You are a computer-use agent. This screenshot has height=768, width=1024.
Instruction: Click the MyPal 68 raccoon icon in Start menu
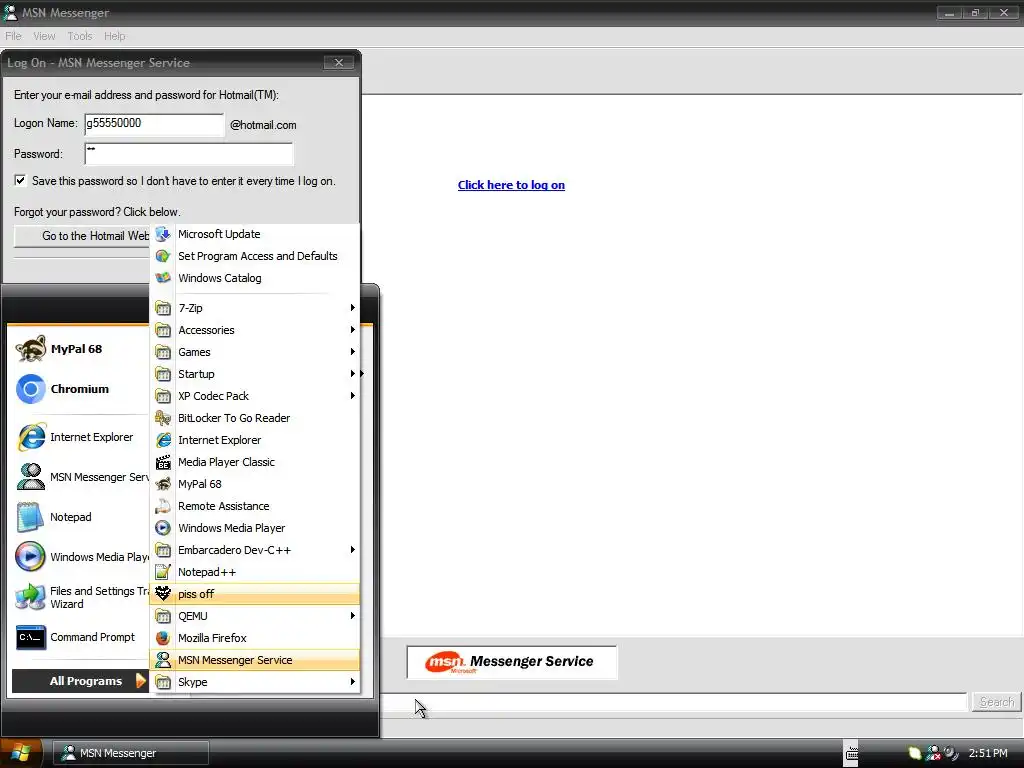pos(31,349)
